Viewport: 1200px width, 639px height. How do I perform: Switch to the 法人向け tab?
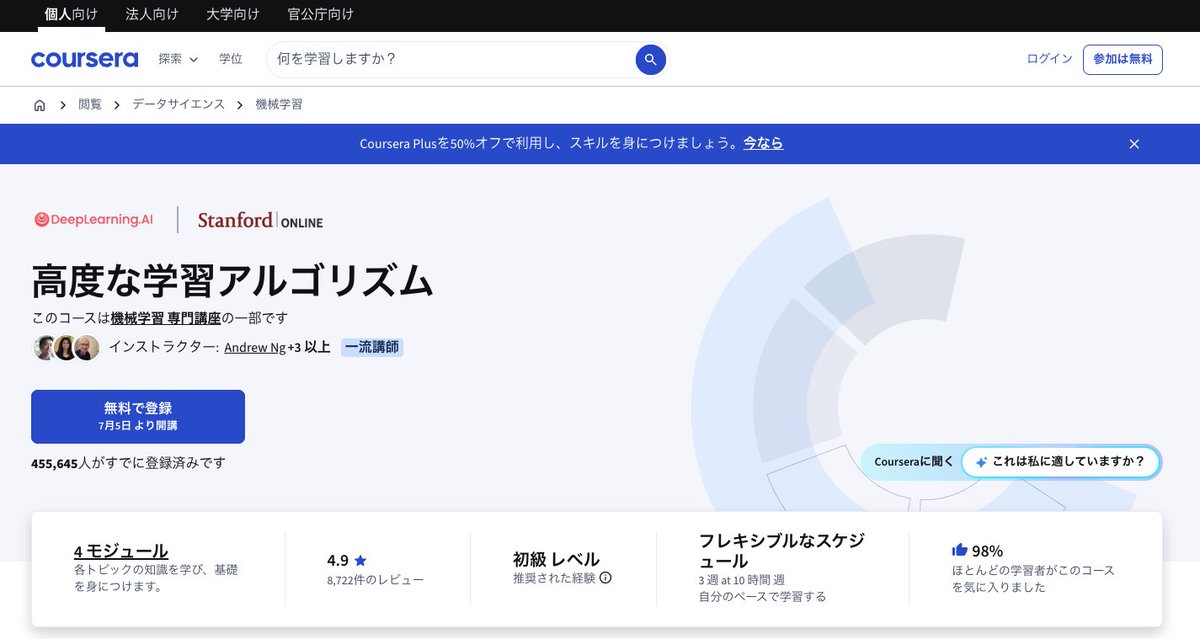pyautogui.click(x=152, y=15)
